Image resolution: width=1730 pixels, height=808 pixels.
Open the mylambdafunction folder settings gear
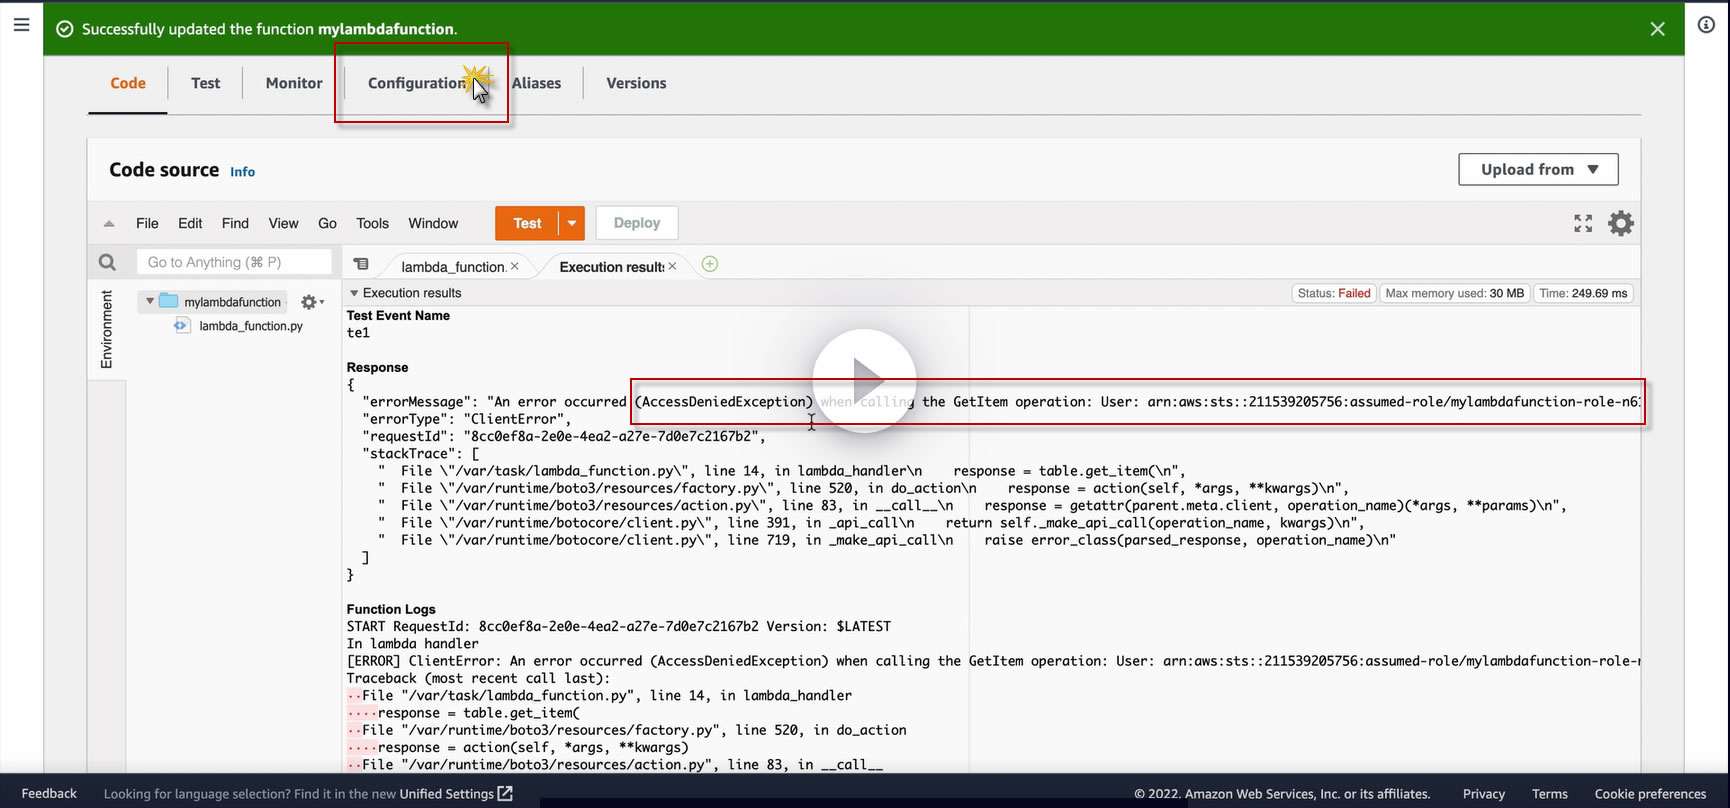coord(310,302)
